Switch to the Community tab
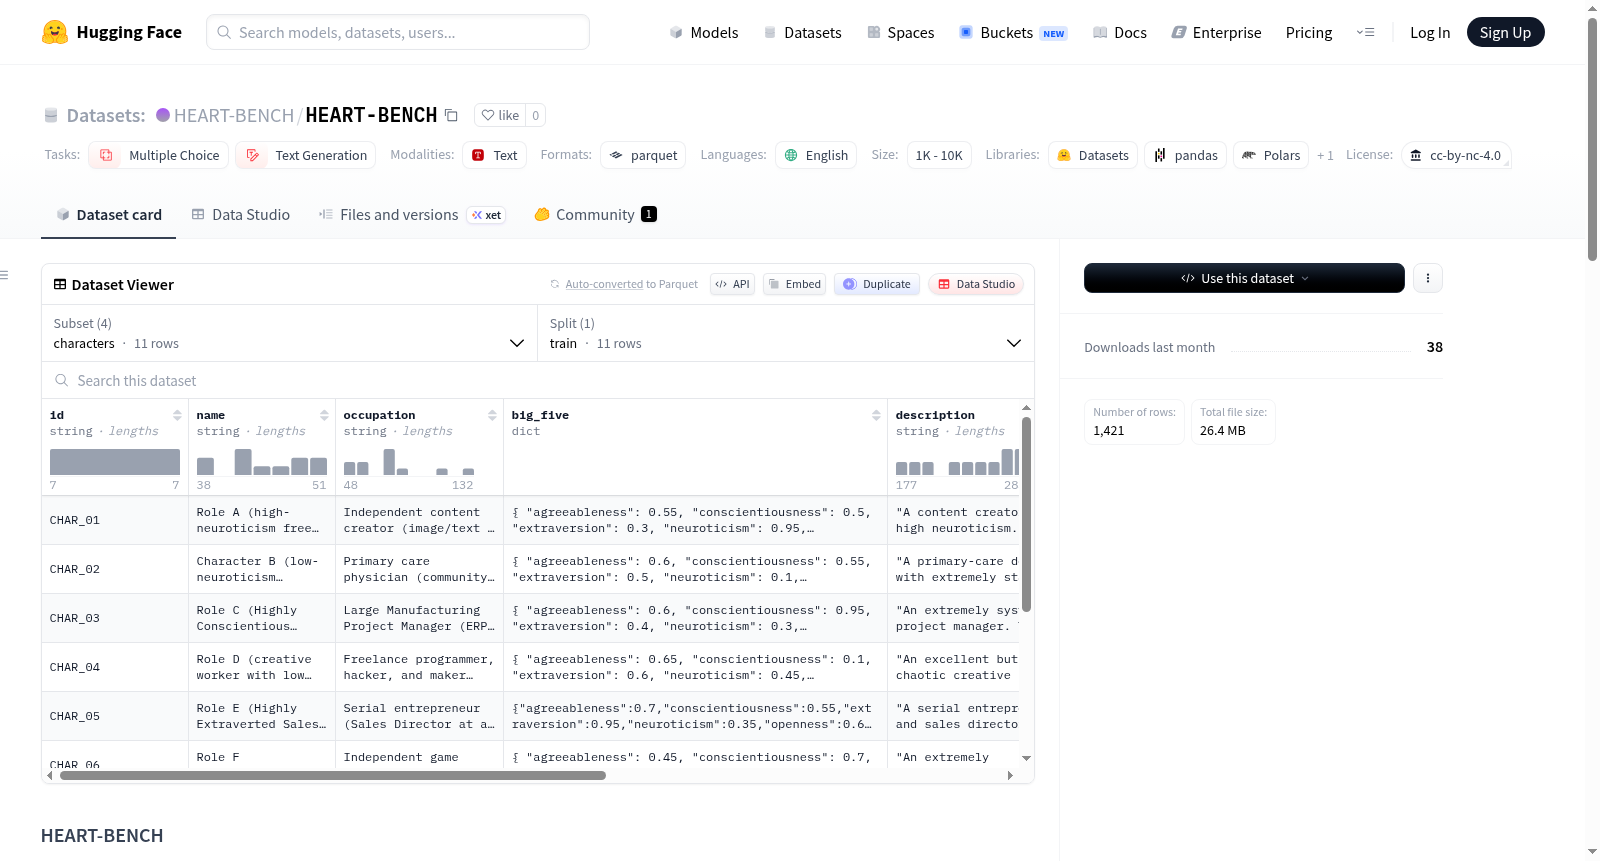 [x=595, y=215]
